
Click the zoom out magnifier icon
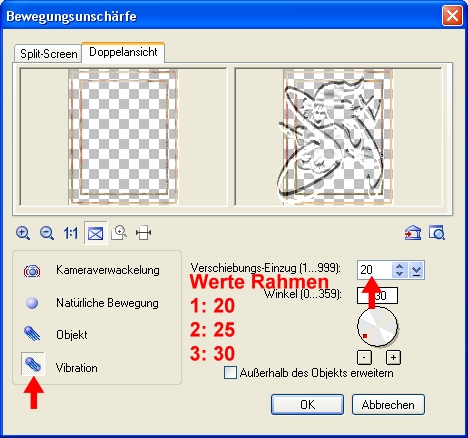[47, 233]
